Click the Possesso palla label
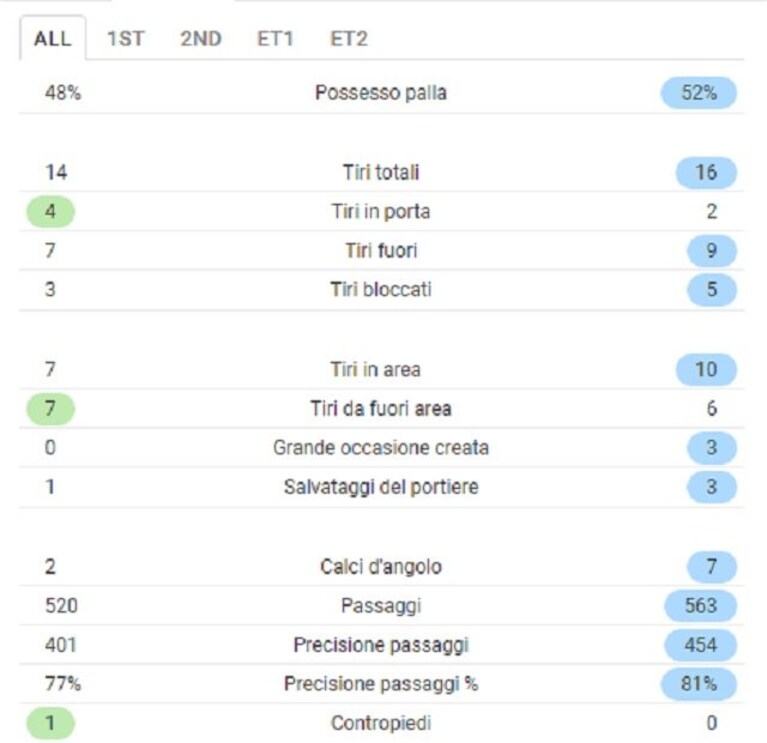The height and width of the screenshot is (743, 767). pos(381,92)
